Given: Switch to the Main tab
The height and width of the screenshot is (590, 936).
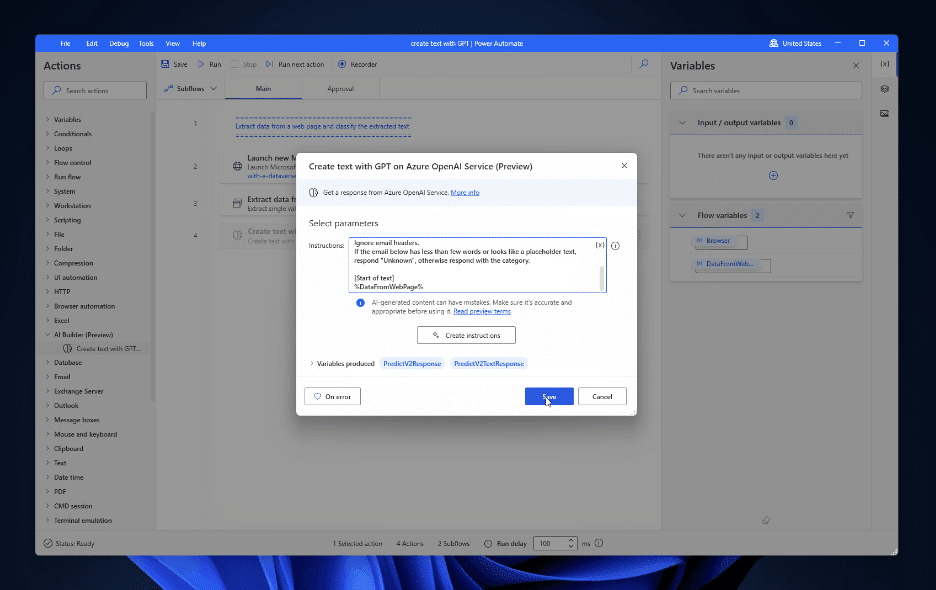Looking at the screenshot, I should pos(263,88).
